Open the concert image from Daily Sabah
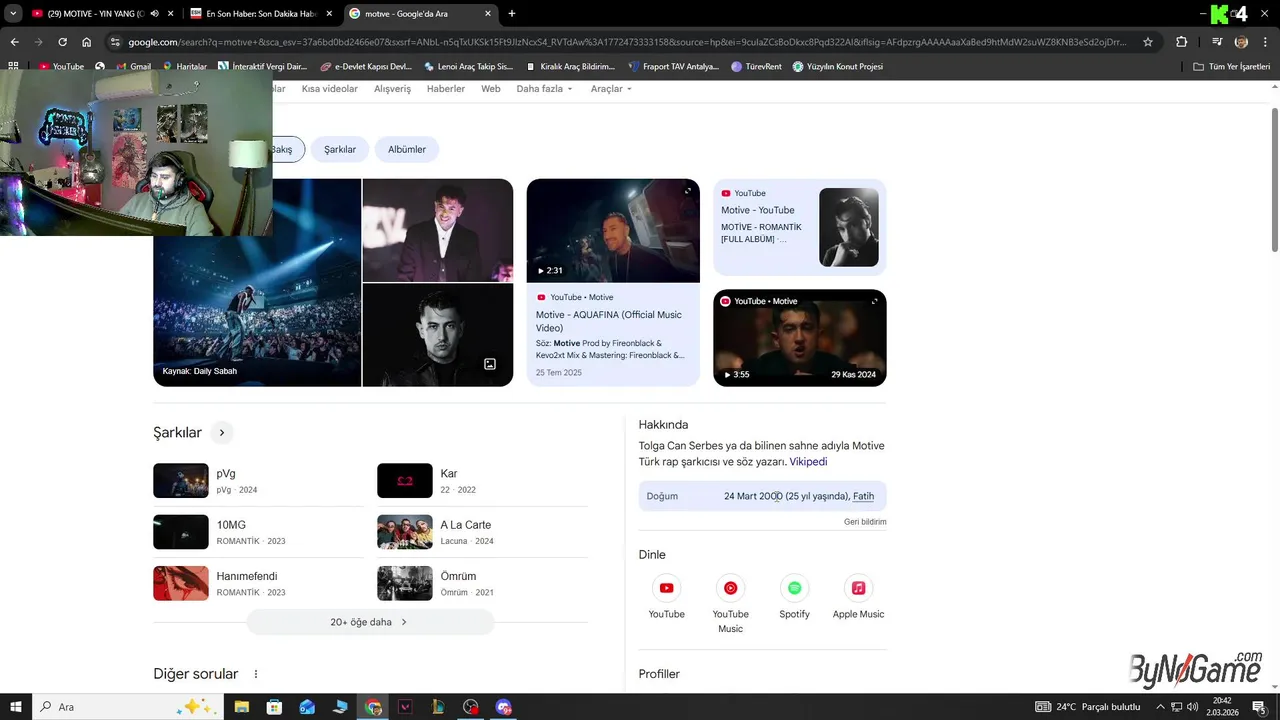Image resolution: width=1280 pixels, height=720 pixels. [257, 283]
